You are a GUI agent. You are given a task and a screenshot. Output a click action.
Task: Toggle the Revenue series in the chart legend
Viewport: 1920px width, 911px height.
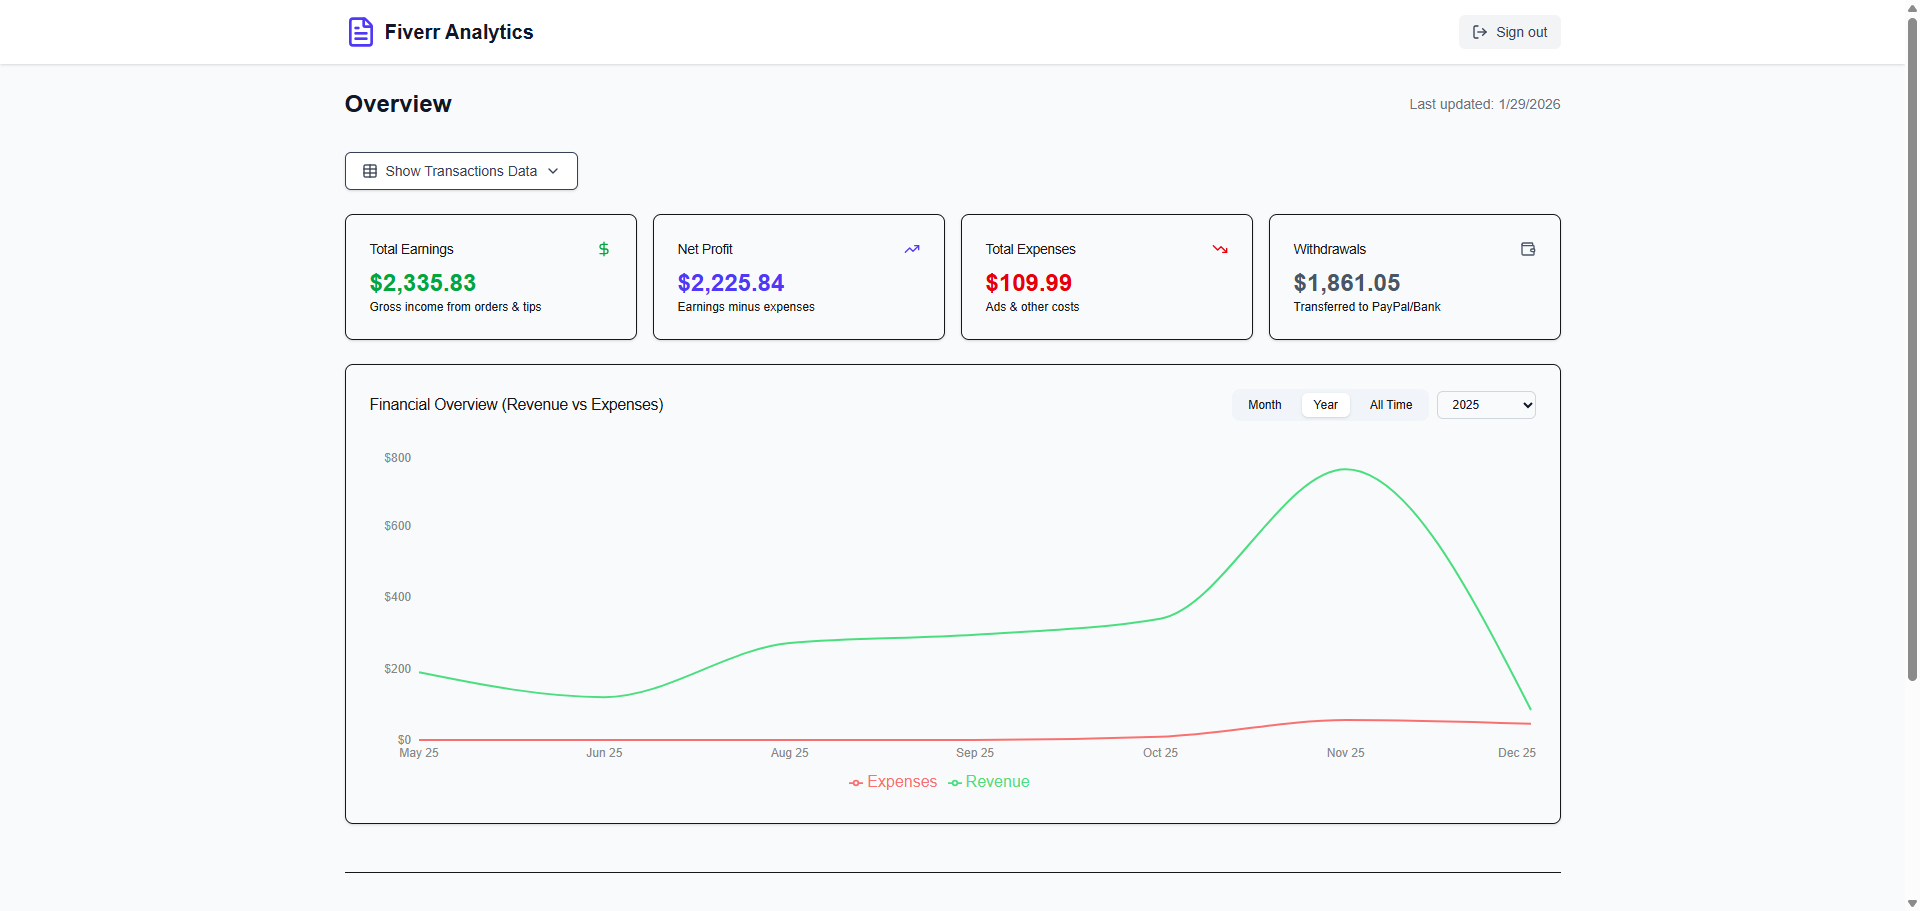[x=988, y=781]
